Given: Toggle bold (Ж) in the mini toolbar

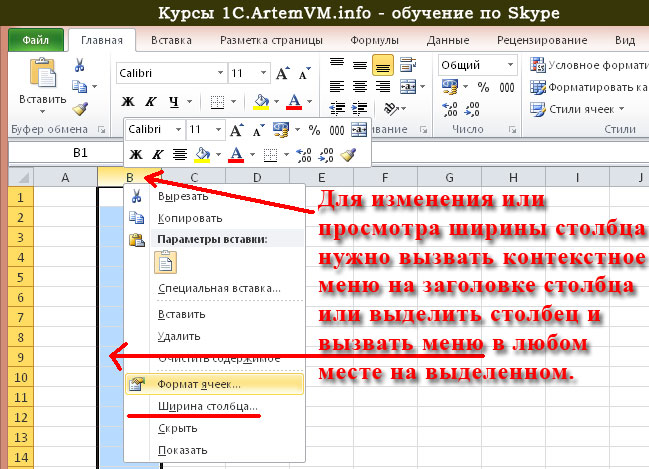Looking at the screenshot, I should point(134,154).
